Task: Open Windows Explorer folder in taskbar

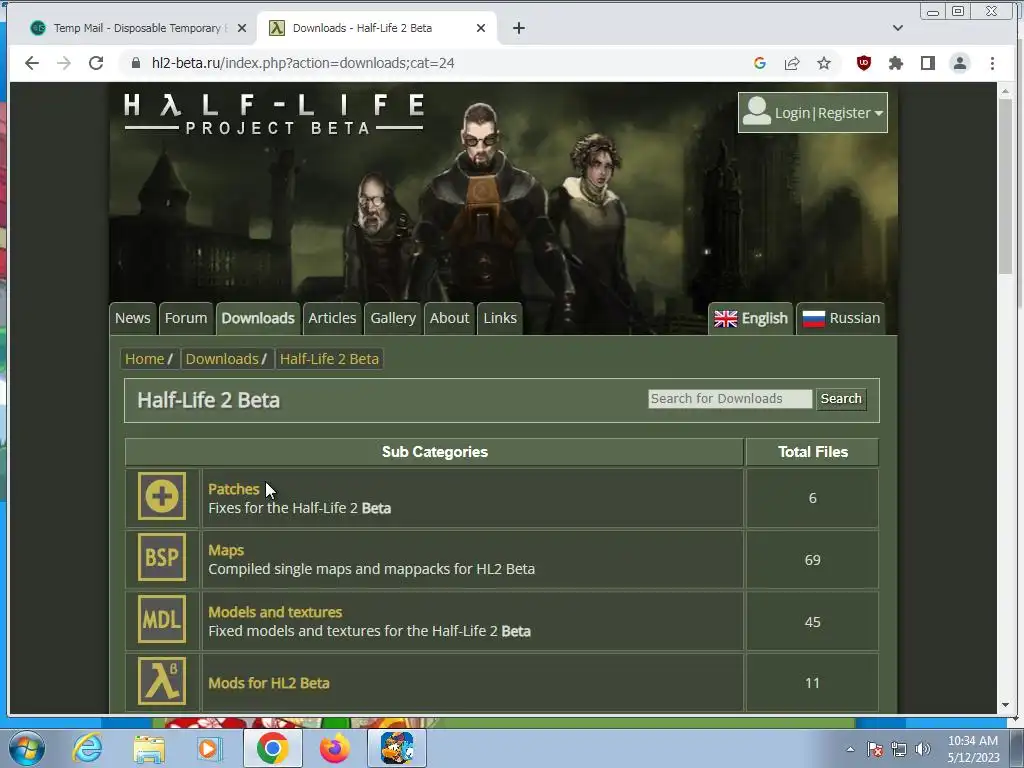Action: [149, 748]
